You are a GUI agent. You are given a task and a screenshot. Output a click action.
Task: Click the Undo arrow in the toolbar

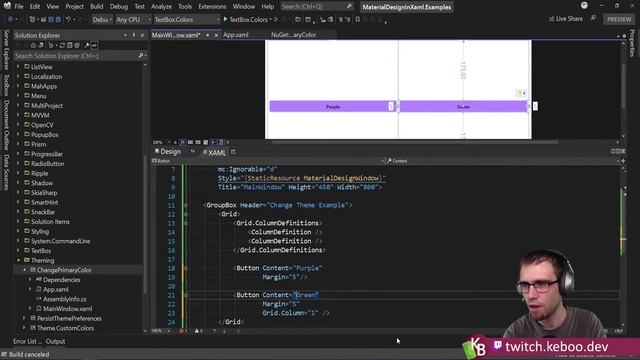(68, 19)
